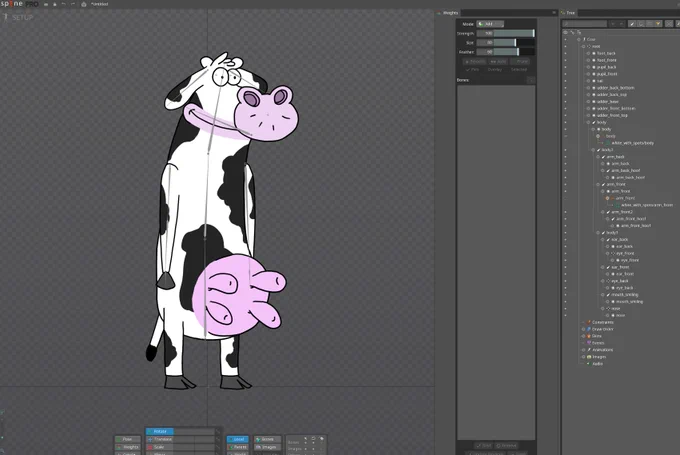Viewport: 680px width, 455px height.
Task: Select arm_back_hoof slot in the tree
Action: click(x=630, y=177)
